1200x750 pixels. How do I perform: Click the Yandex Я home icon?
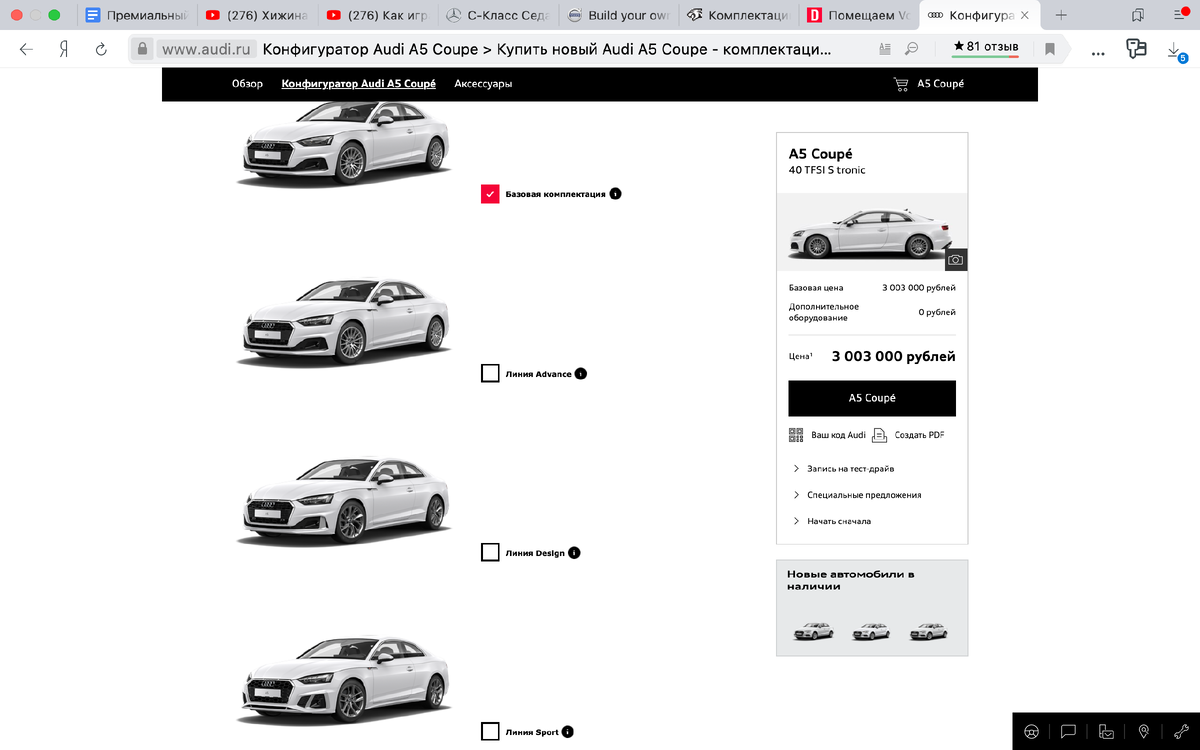[64, 49]
